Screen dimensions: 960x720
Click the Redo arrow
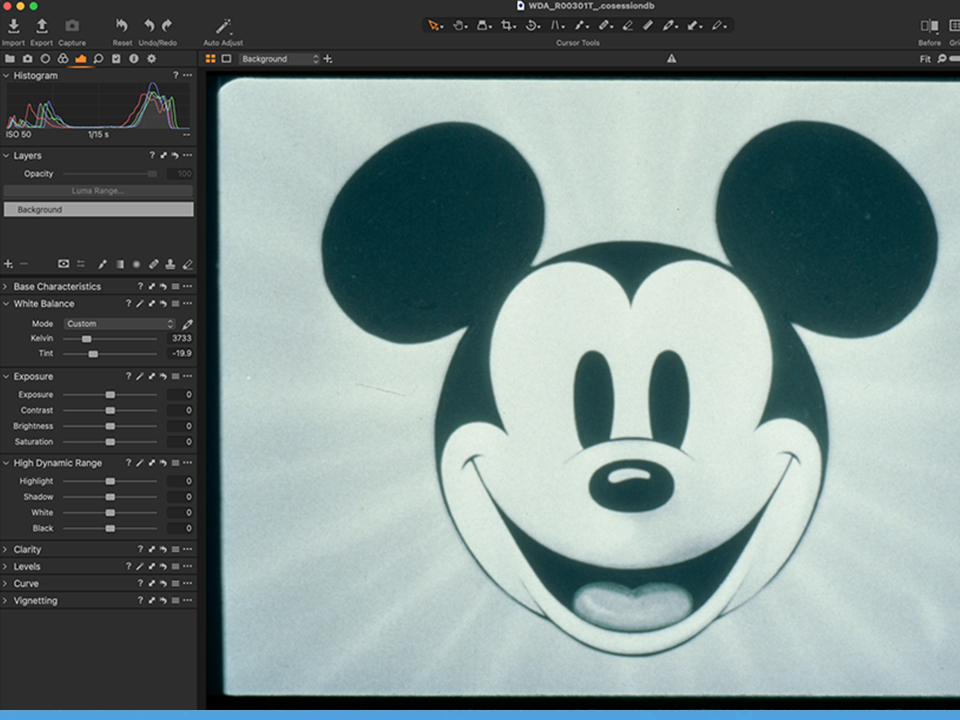coord(167,26)
